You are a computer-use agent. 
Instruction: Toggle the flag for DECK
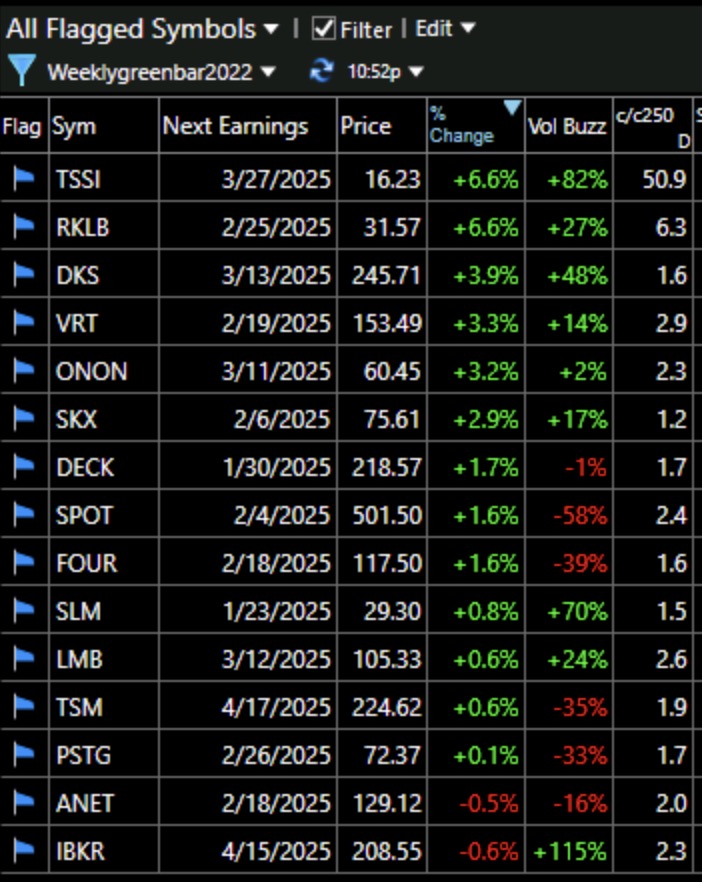click(x=22, y=466)
